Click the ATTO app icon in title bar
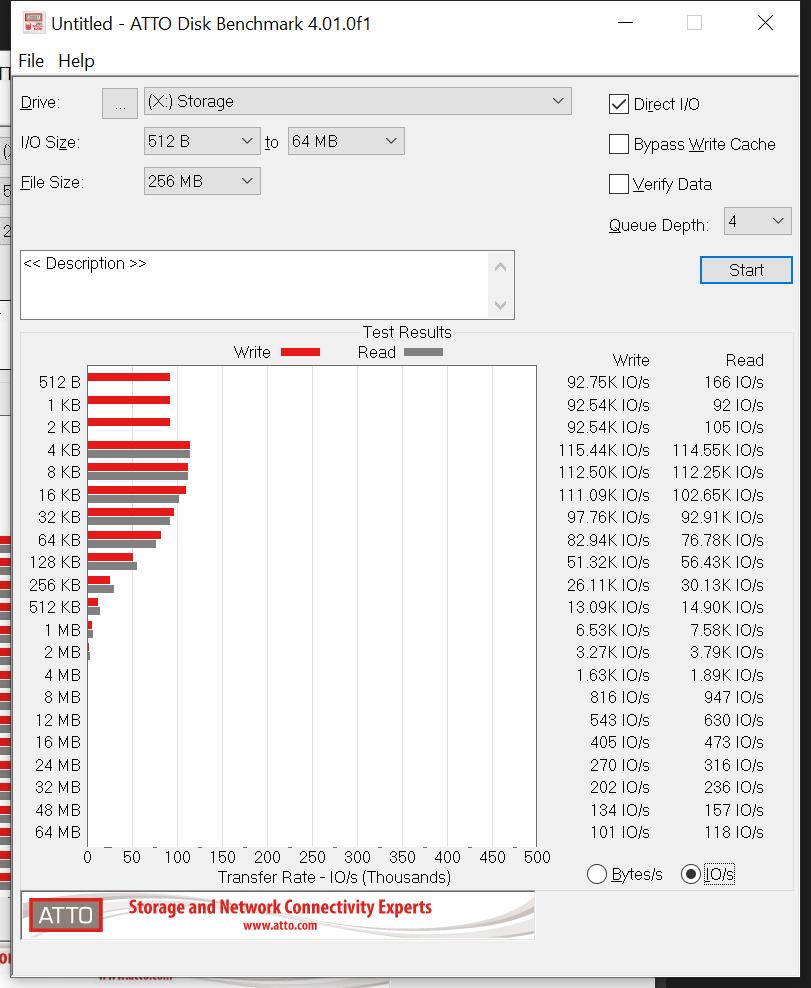Viewport: 811px width, 988px height. (x=33, y=23)
